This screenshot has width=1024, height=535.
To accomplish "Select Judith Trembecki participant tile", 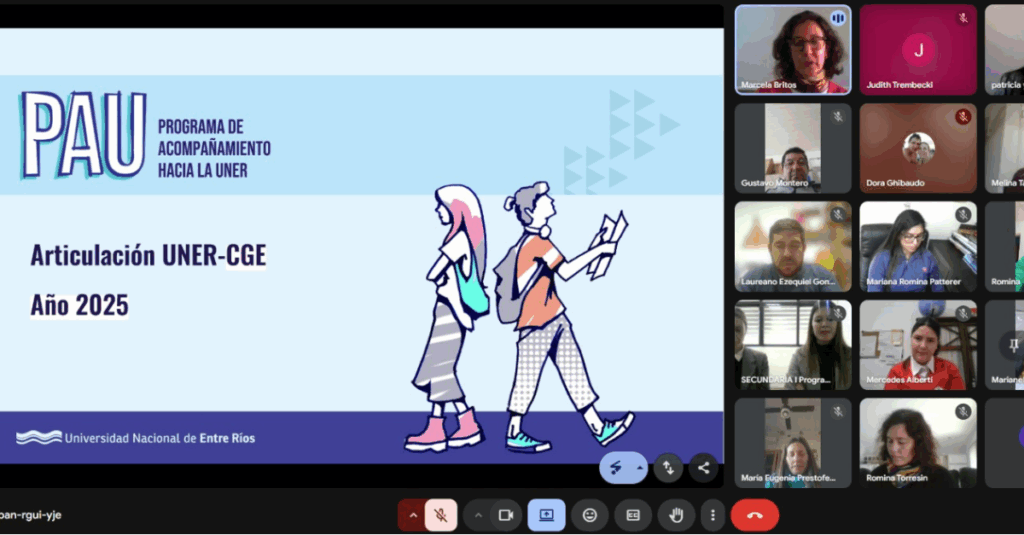I will coord(918,50).
